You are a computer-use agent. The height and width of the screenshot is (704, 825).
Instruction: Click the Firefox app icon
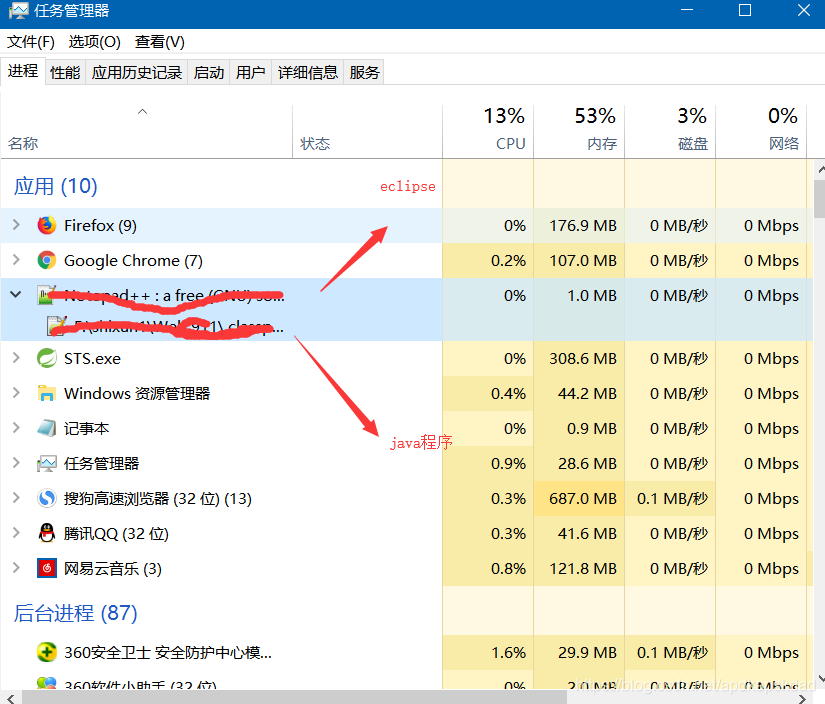tap(46, 225)
